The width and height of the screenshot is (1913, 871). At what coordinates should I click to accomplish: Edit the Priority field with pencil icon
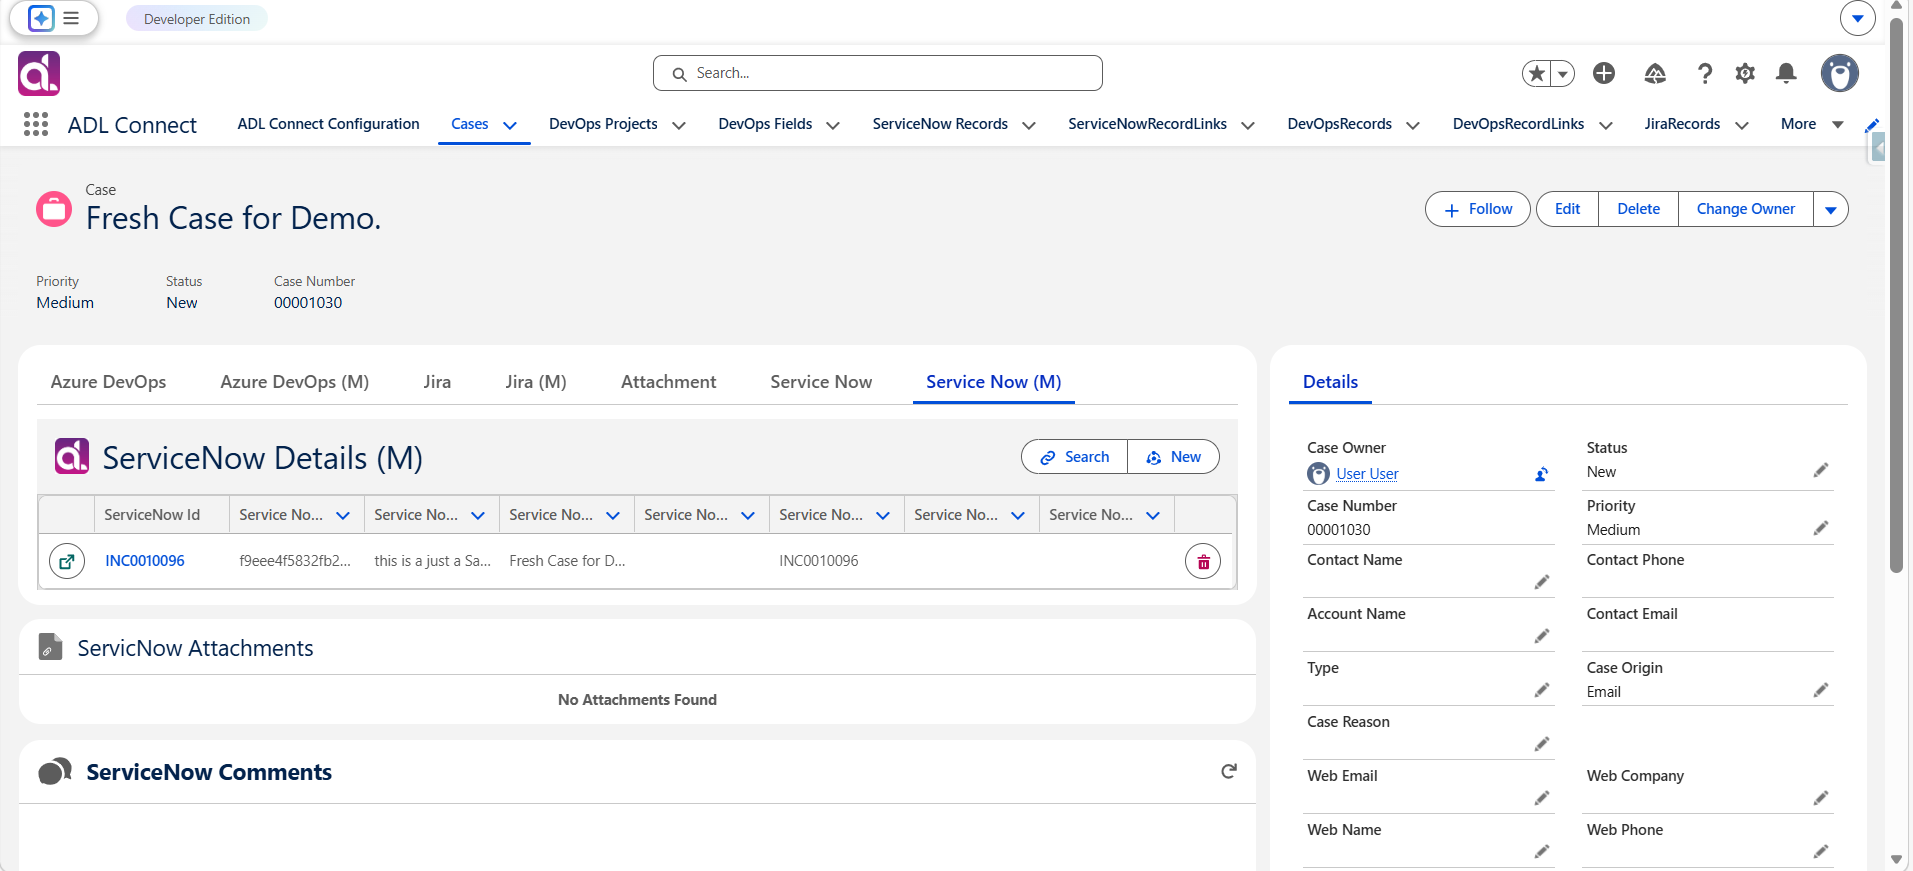1821,528
